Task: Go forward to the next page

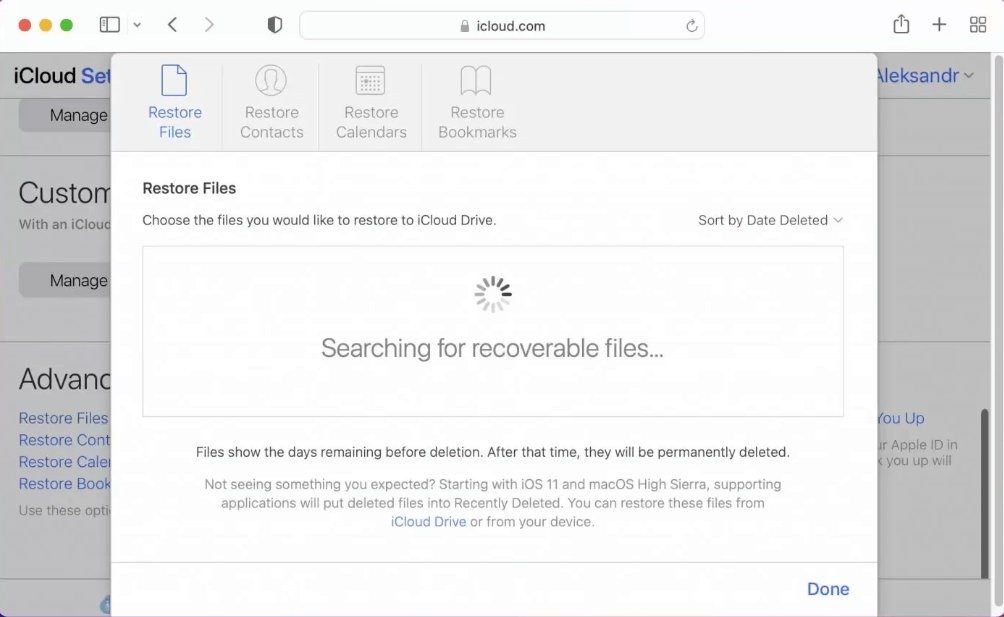Action: coord(209,25)
